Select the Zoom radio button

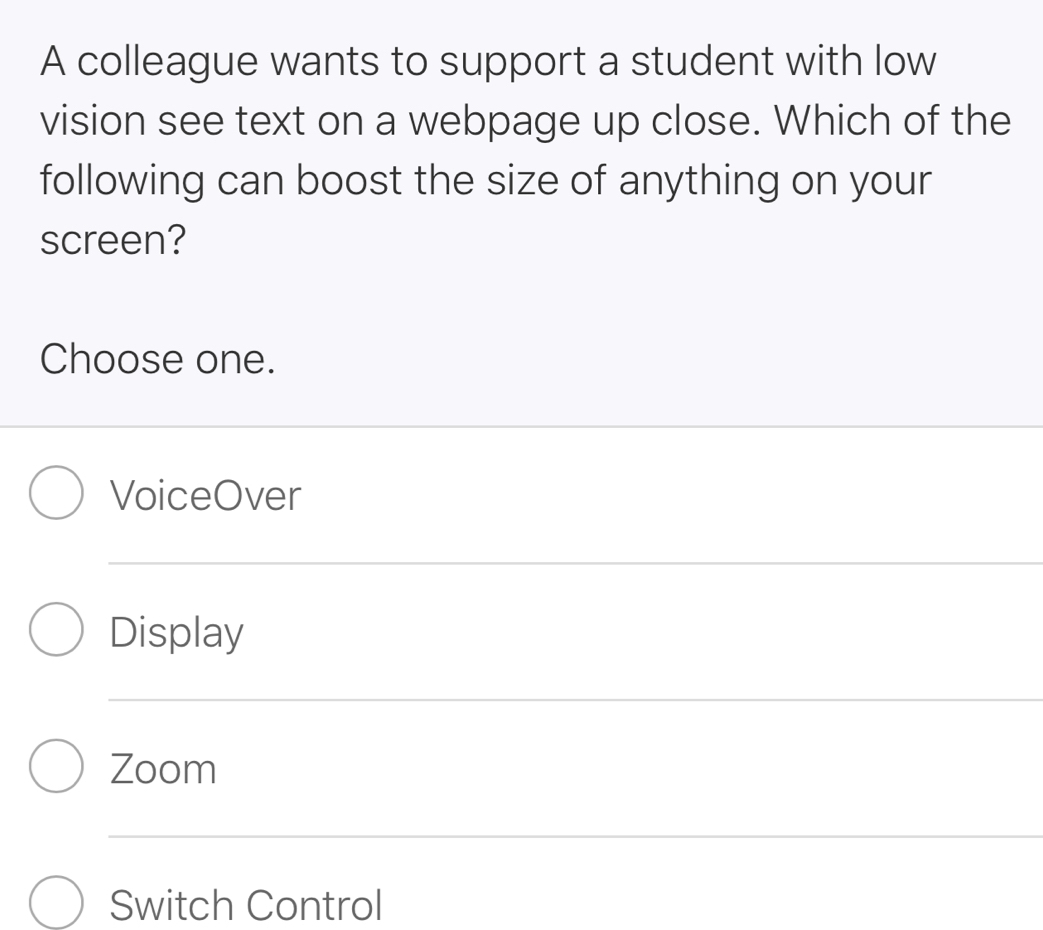55,765
